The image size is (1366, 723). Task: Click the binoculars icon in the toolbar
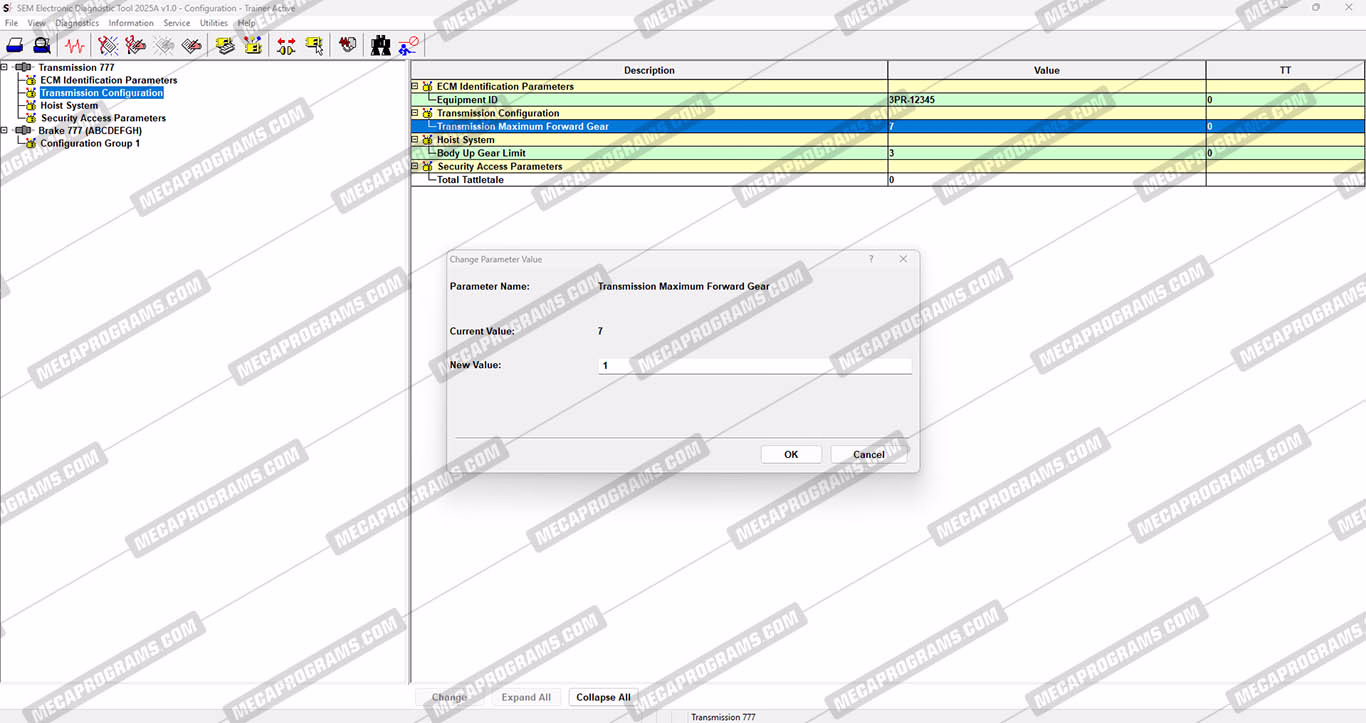(380, 45)
